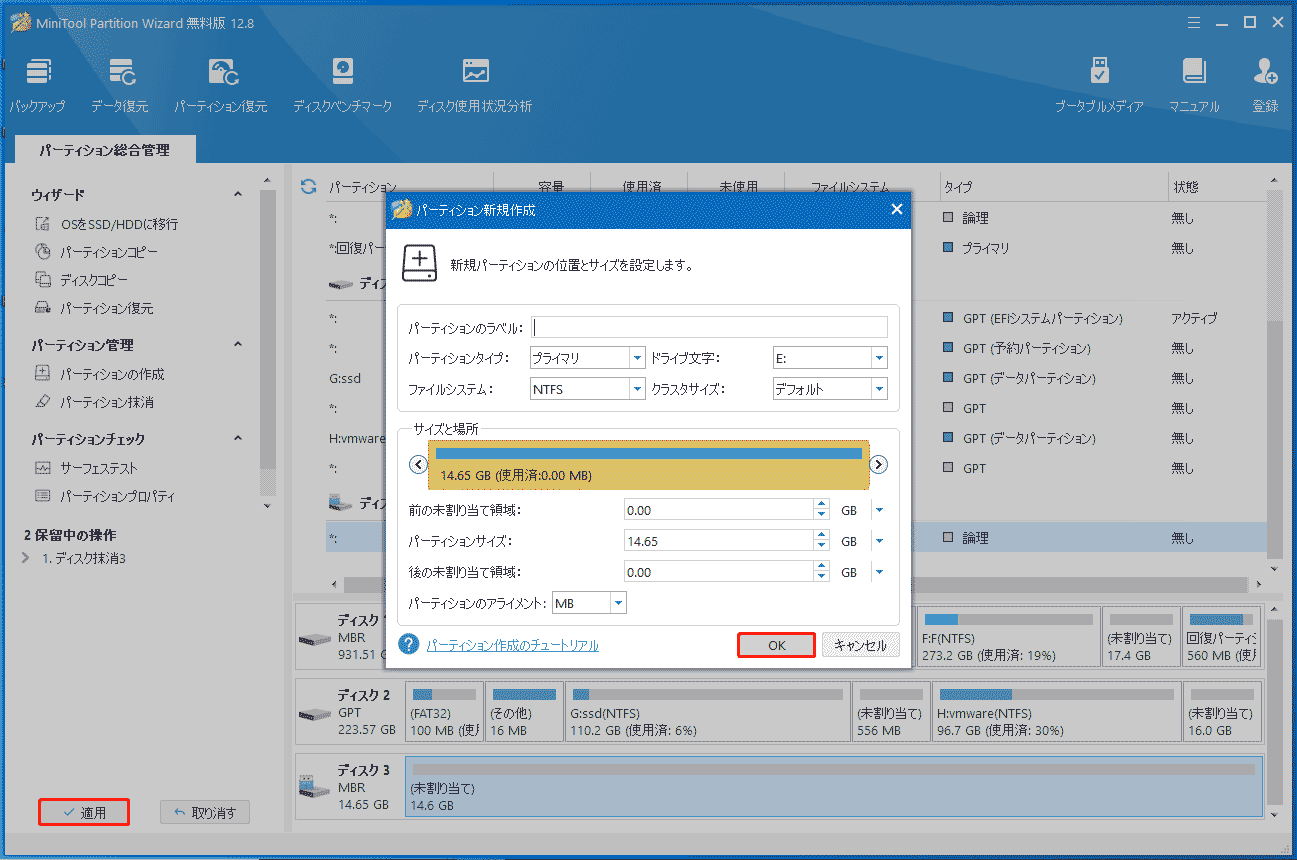Close the パーティション新規作成 dialog
This screenshot has width=1297, height=860.
click(896, 209)
